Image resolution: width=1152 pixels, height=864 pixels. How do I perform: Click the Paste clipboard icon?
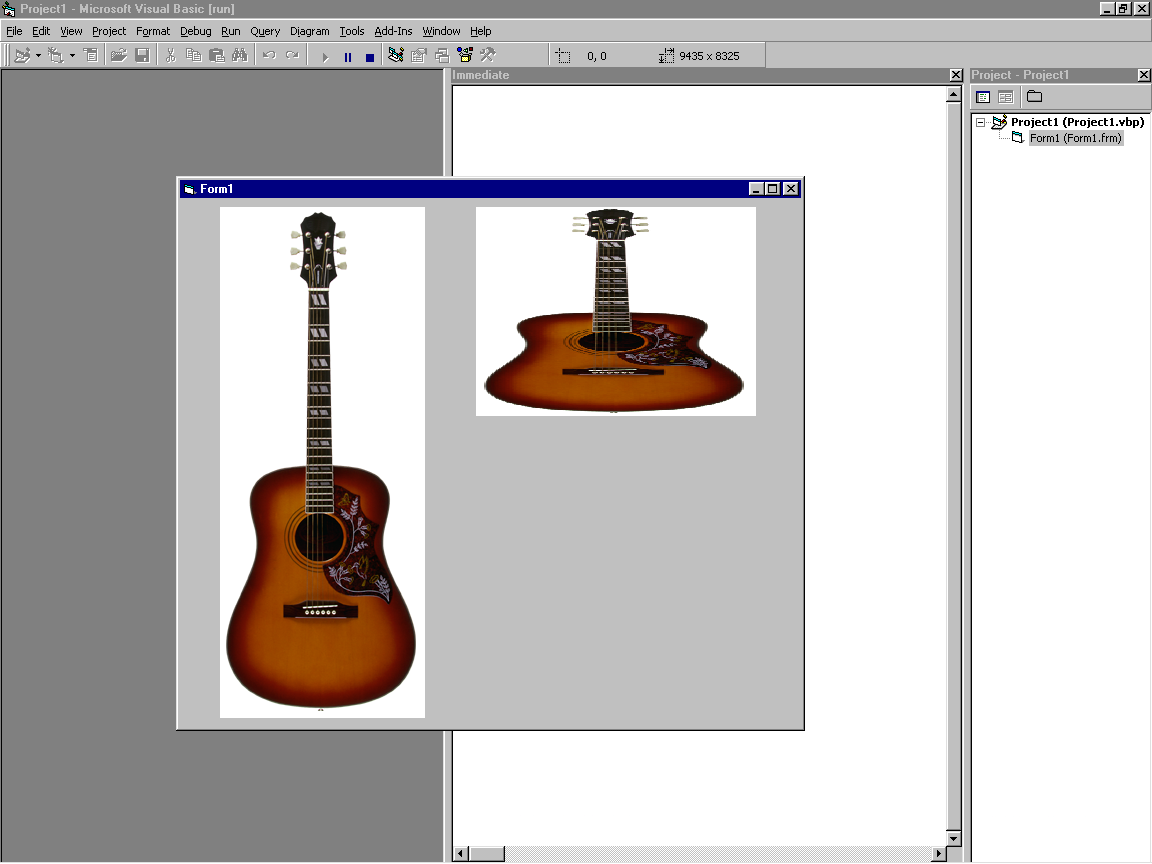pos(217,55)
